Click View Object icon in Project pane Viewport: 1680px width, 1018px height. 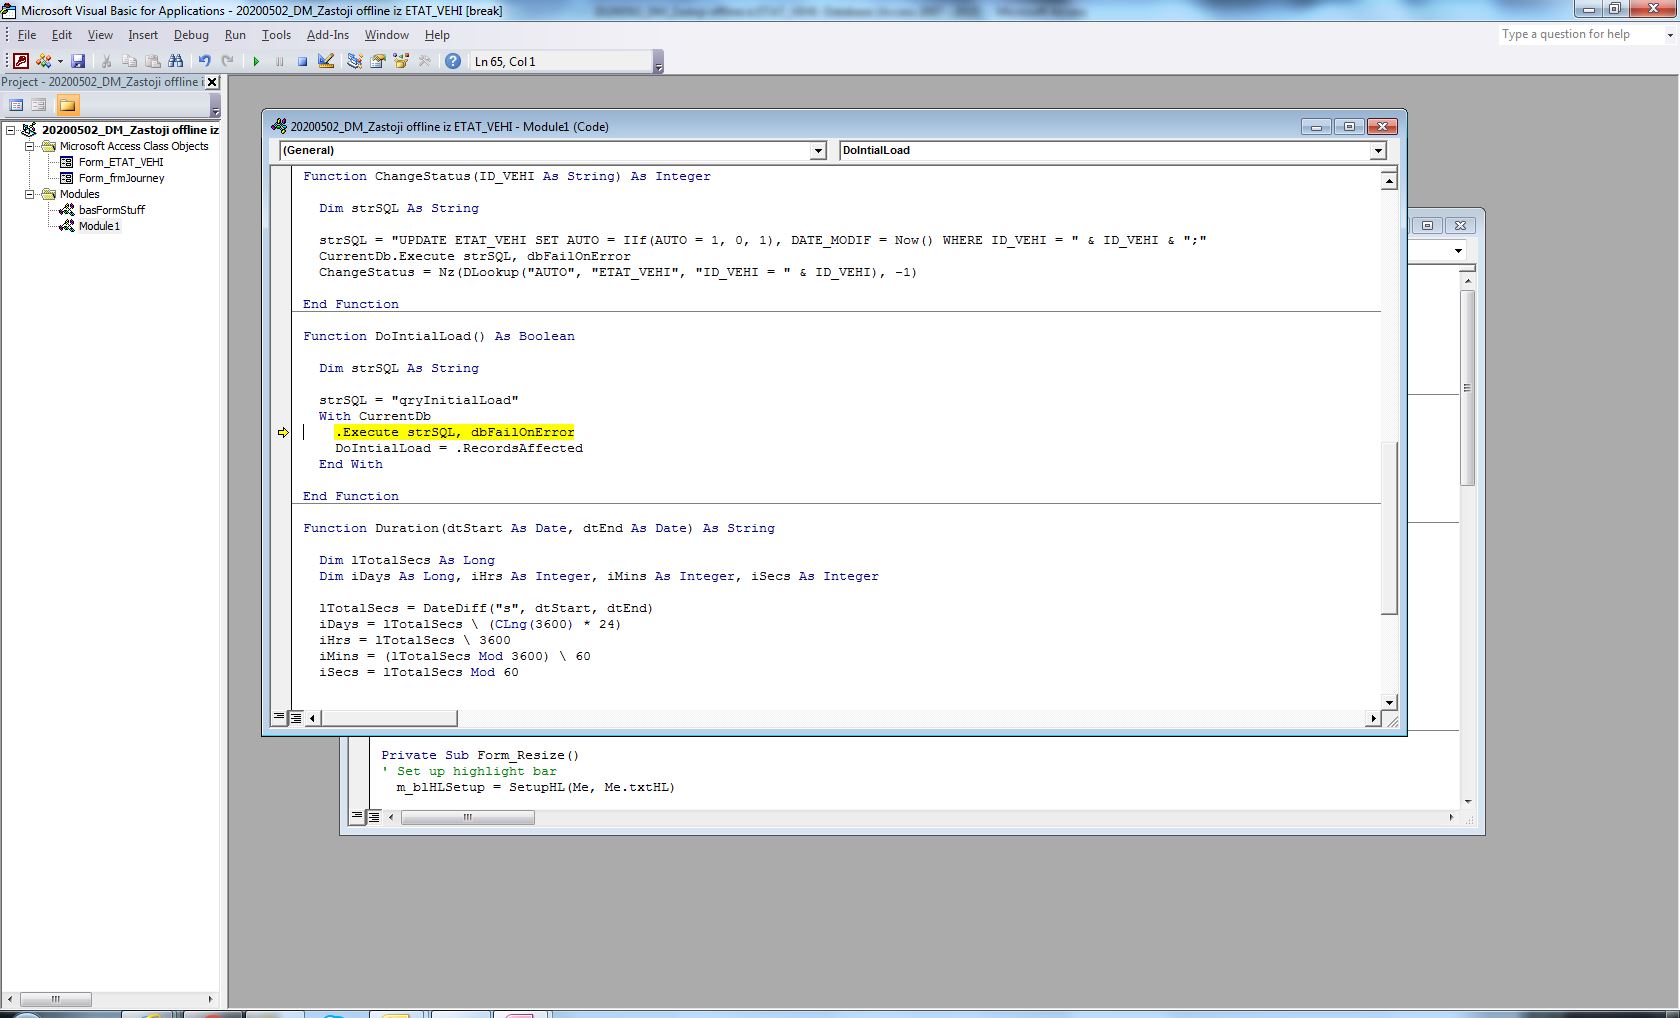click(39, 105)
